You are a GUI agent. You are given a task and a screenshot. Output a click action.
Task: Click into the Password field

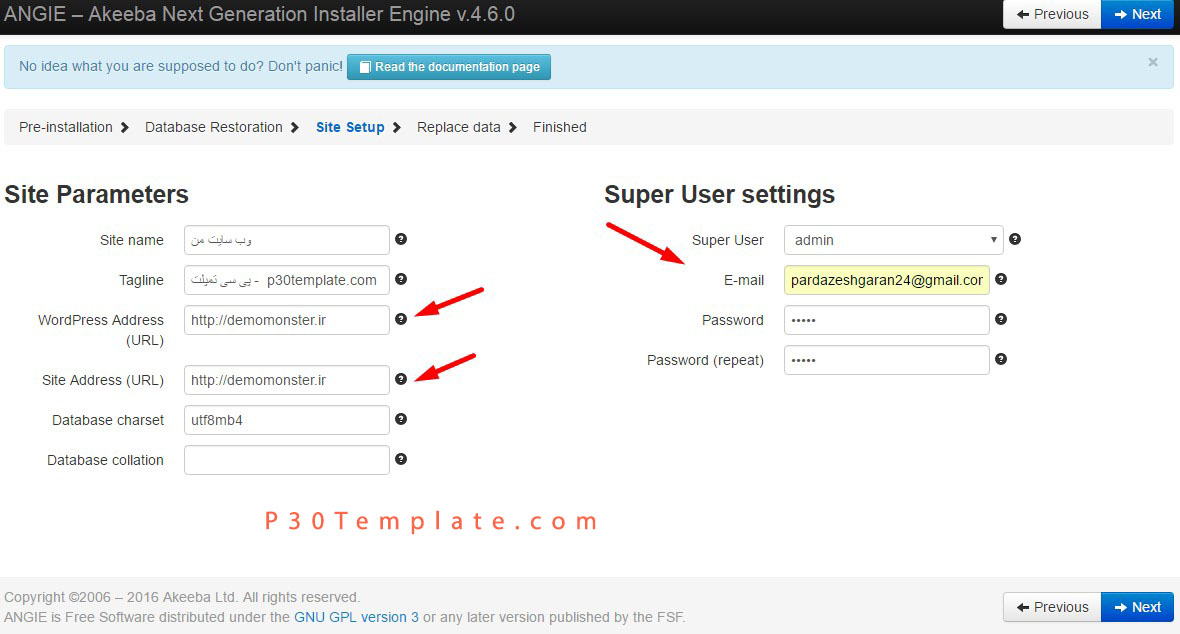(x=887, y=320)
